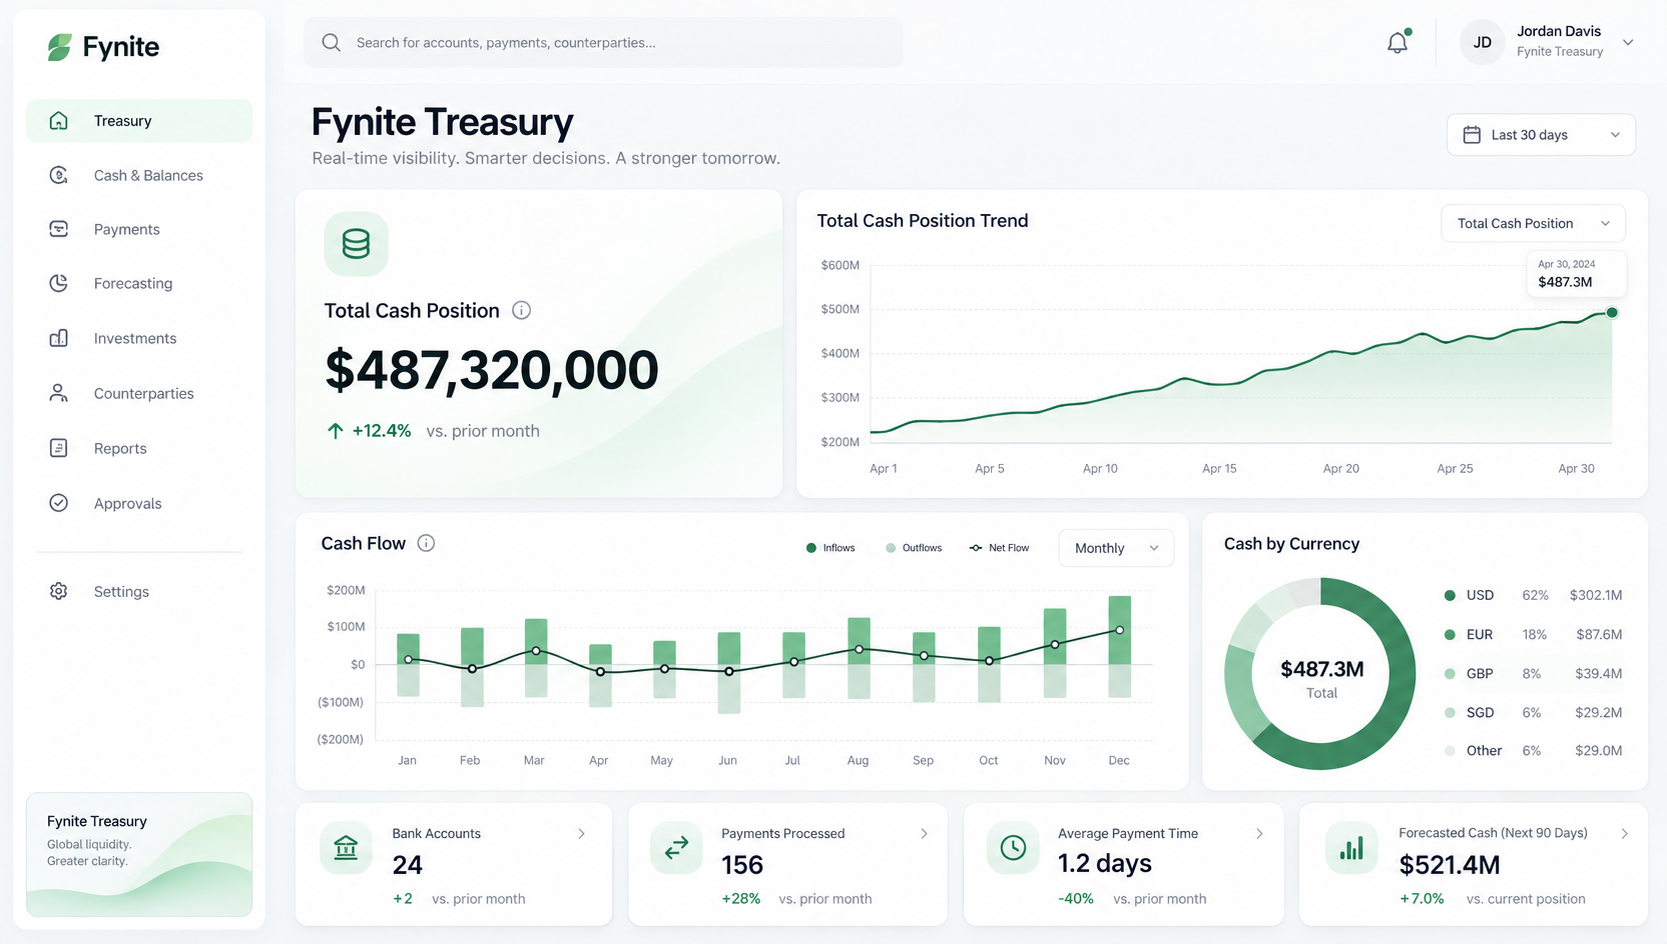
Task: Click the Forecasting pie icon in sidebar
Action: click(59, 283)
